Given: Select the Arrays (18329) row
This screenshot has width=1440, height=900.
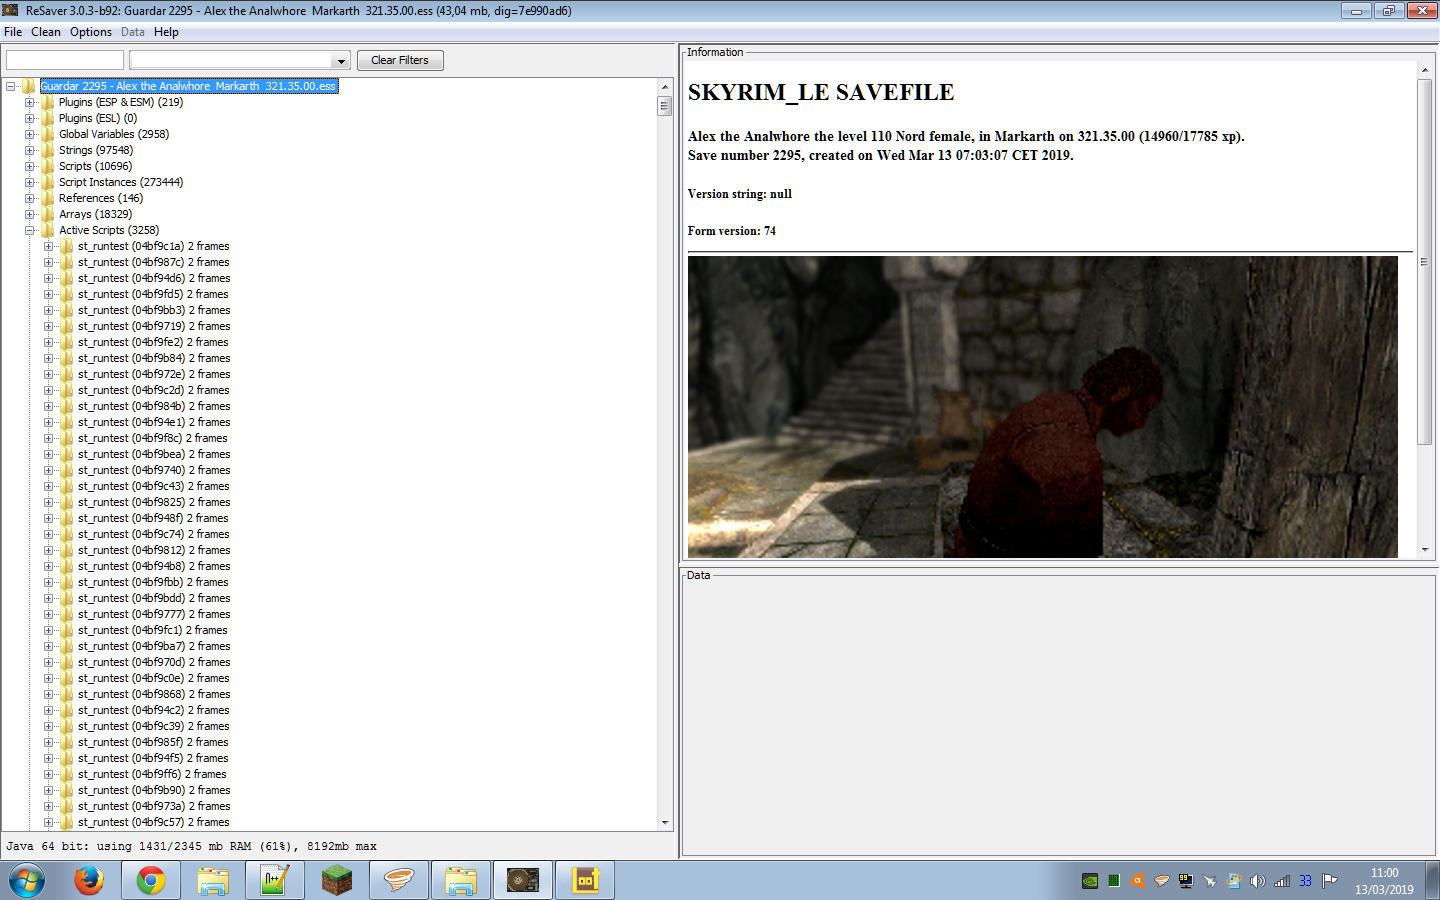Looking at the screenshot, I should tap(95, 214).
